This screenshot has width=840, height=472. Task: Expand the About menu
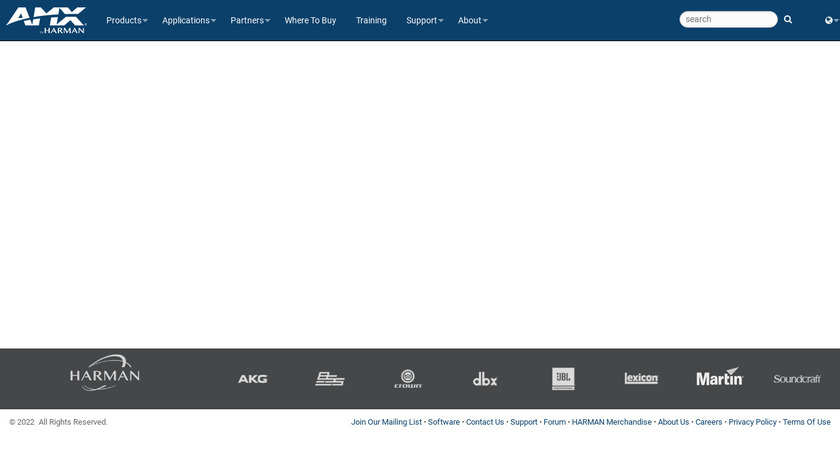[473, 20]
